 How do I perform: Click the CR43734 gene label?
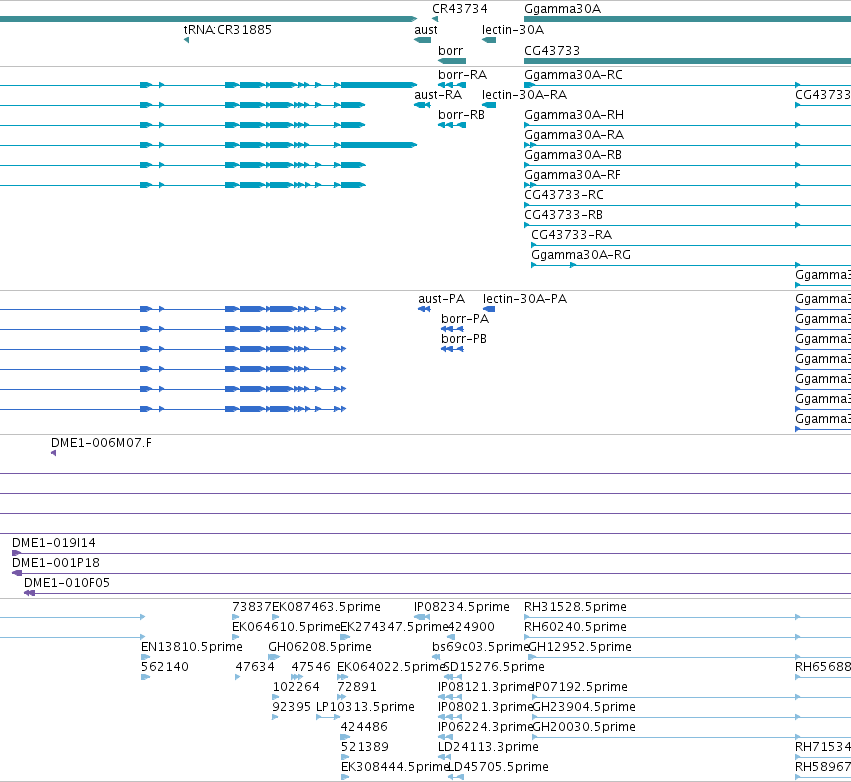pyautogui.click(x=460, y=9)
